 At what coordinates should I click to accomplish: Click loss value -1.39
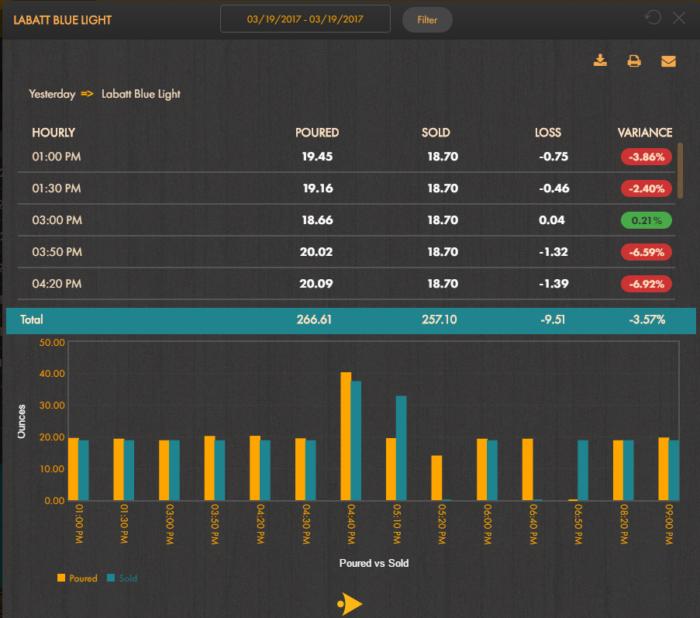pos(554,284)
